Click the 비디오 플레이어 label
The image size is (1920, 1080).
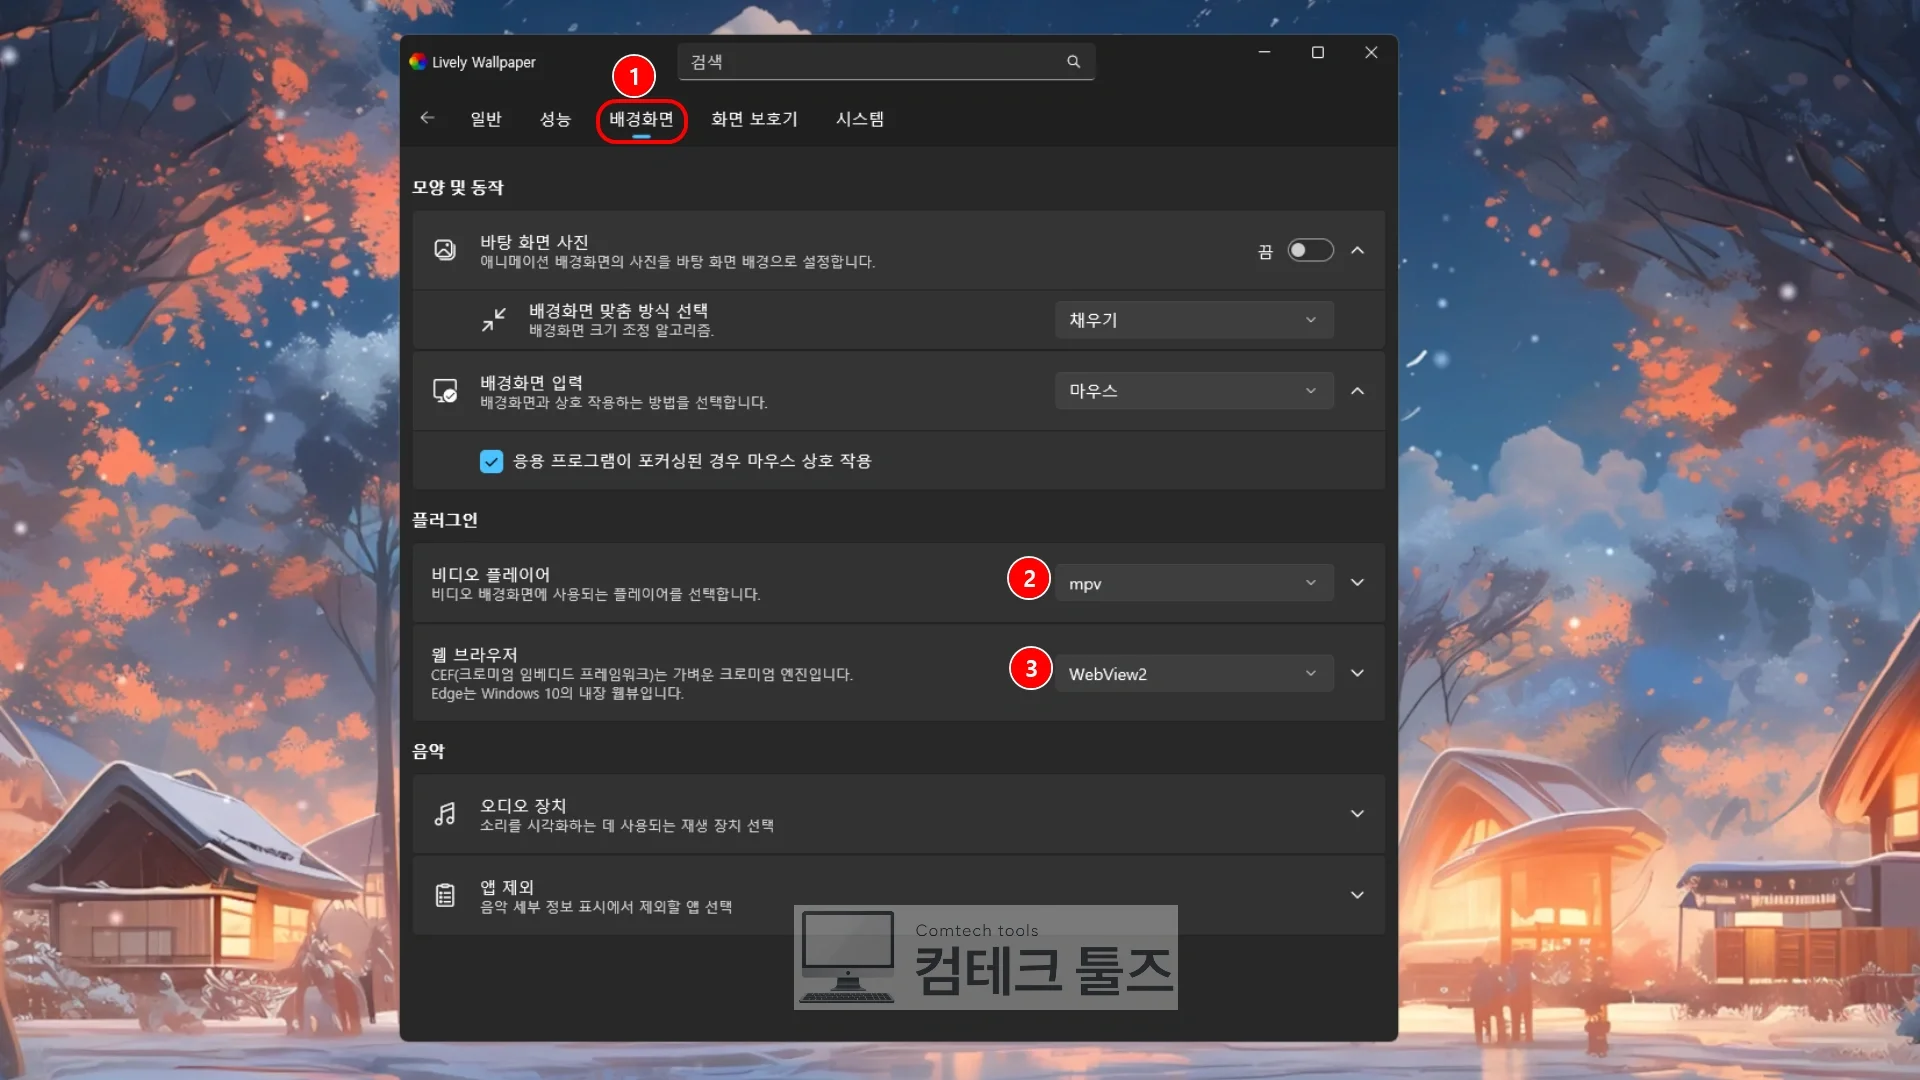[x=490, y=574]
